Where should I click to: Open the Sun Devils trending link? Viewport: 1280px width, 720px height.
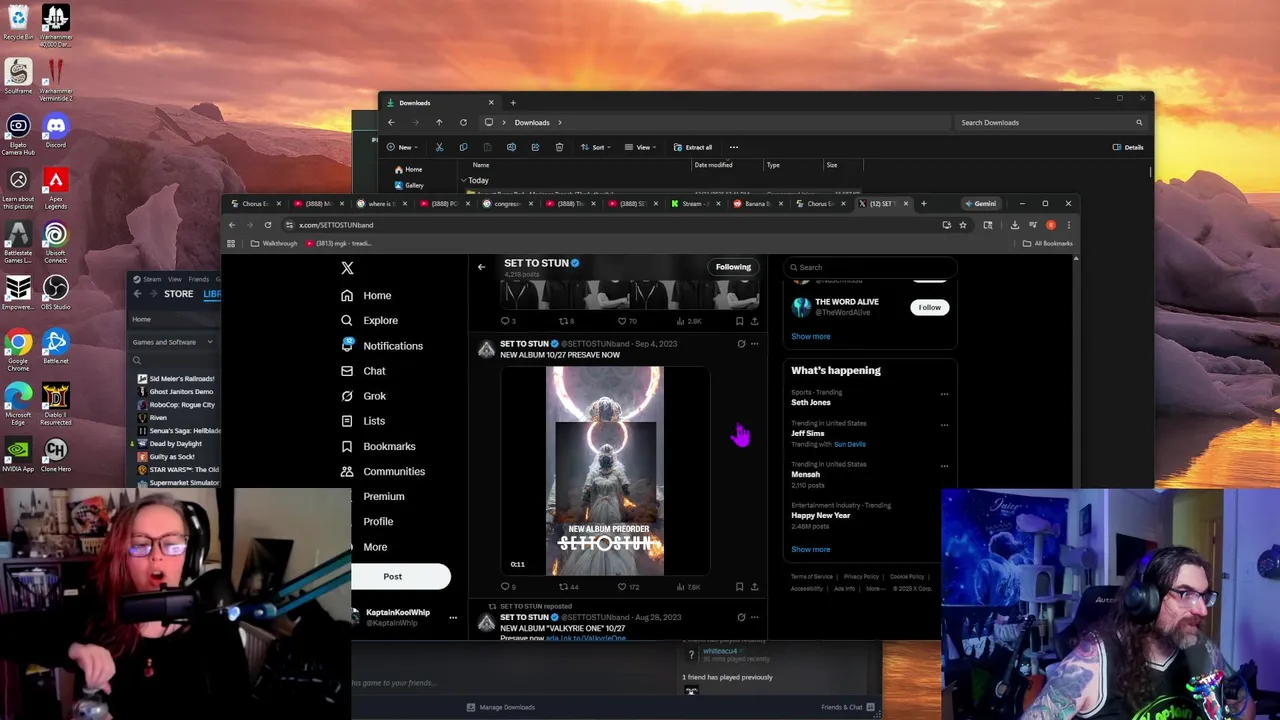(850, 444)
